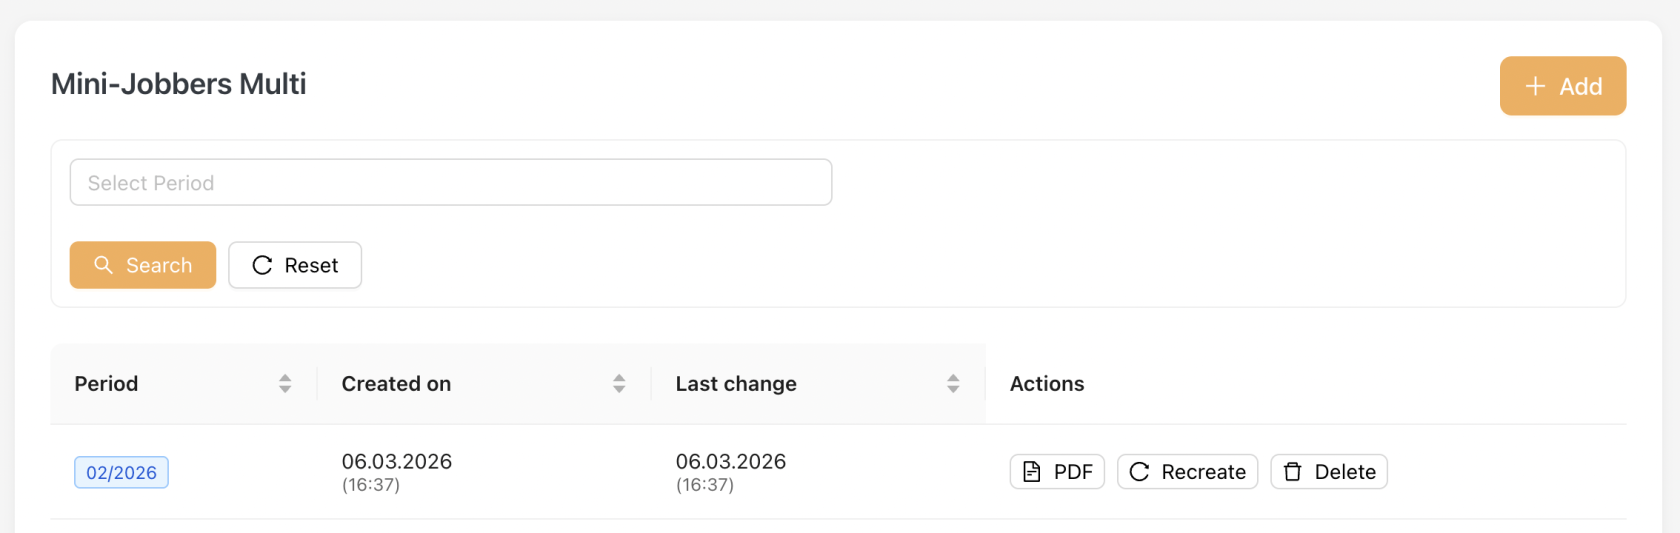The width and height of the screenshot is (1680, 533).
Task: Click the document icon on PDF button
Action: [x=1032, y=472]
